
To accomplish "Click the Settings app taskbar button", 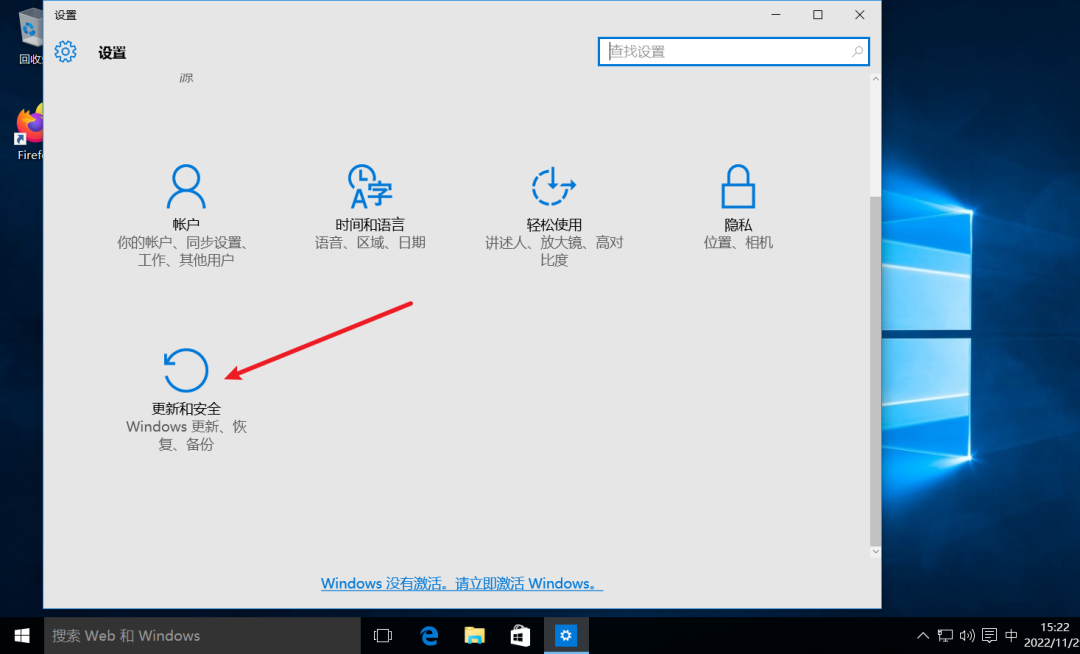I will 566,635.
